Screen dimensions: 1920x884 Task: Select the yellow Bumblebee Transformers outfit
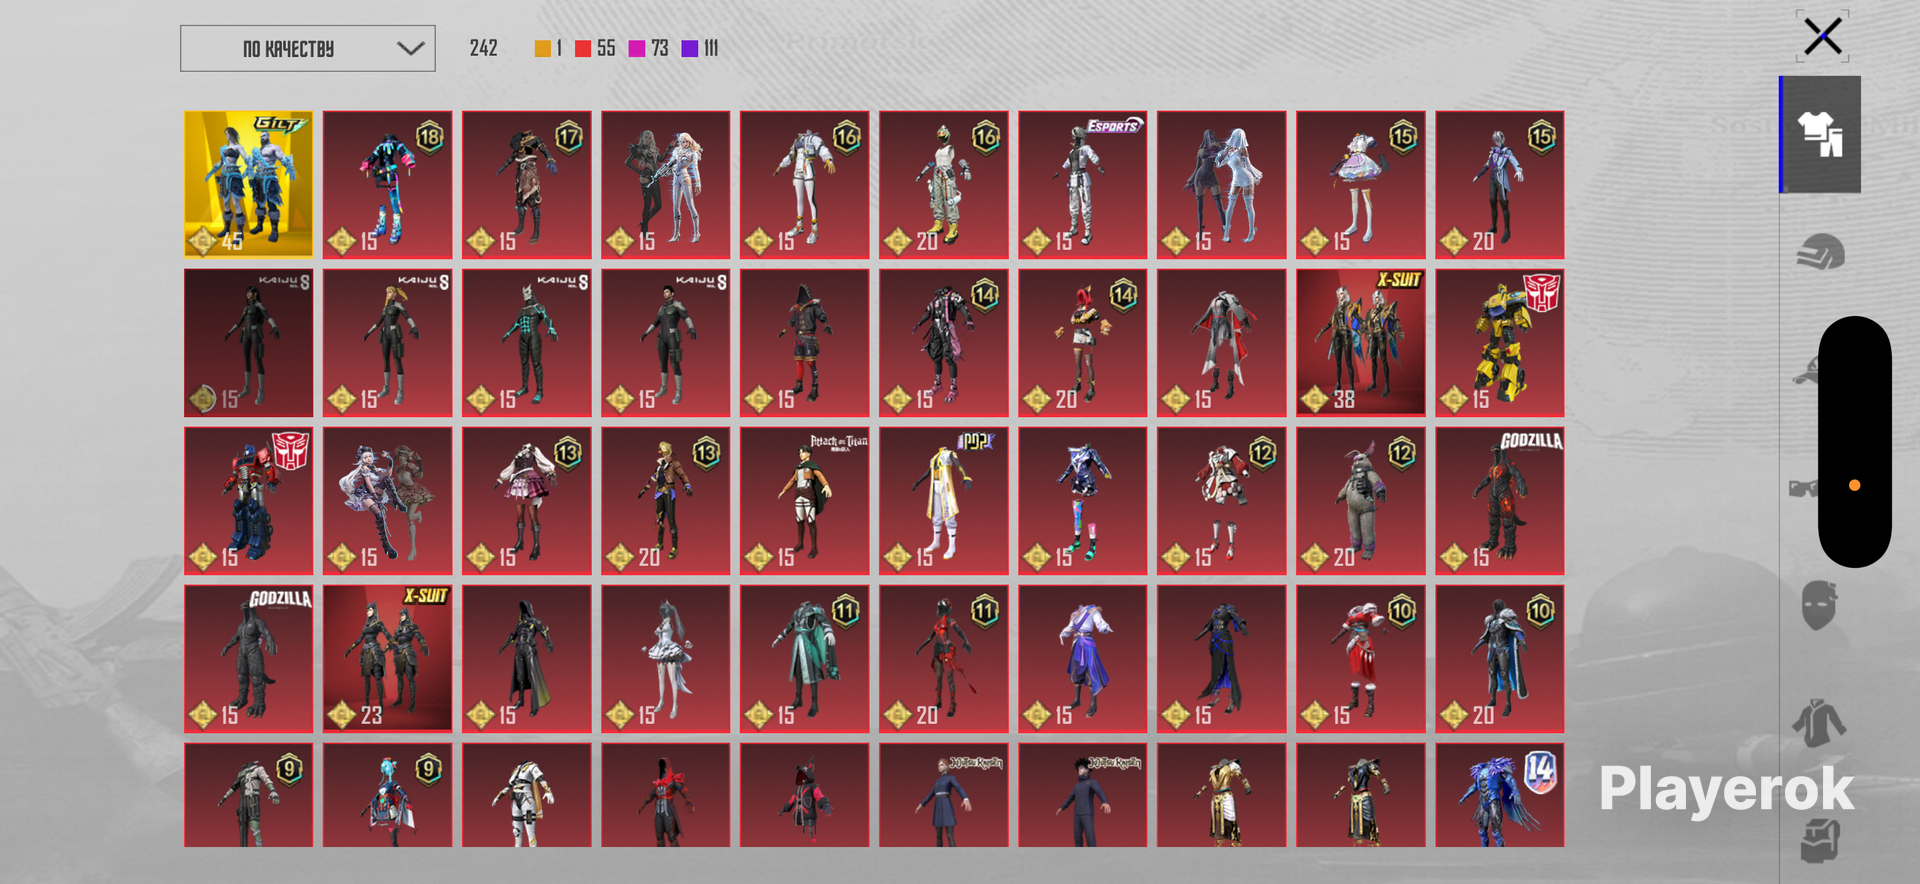(x=1500, y=343)
